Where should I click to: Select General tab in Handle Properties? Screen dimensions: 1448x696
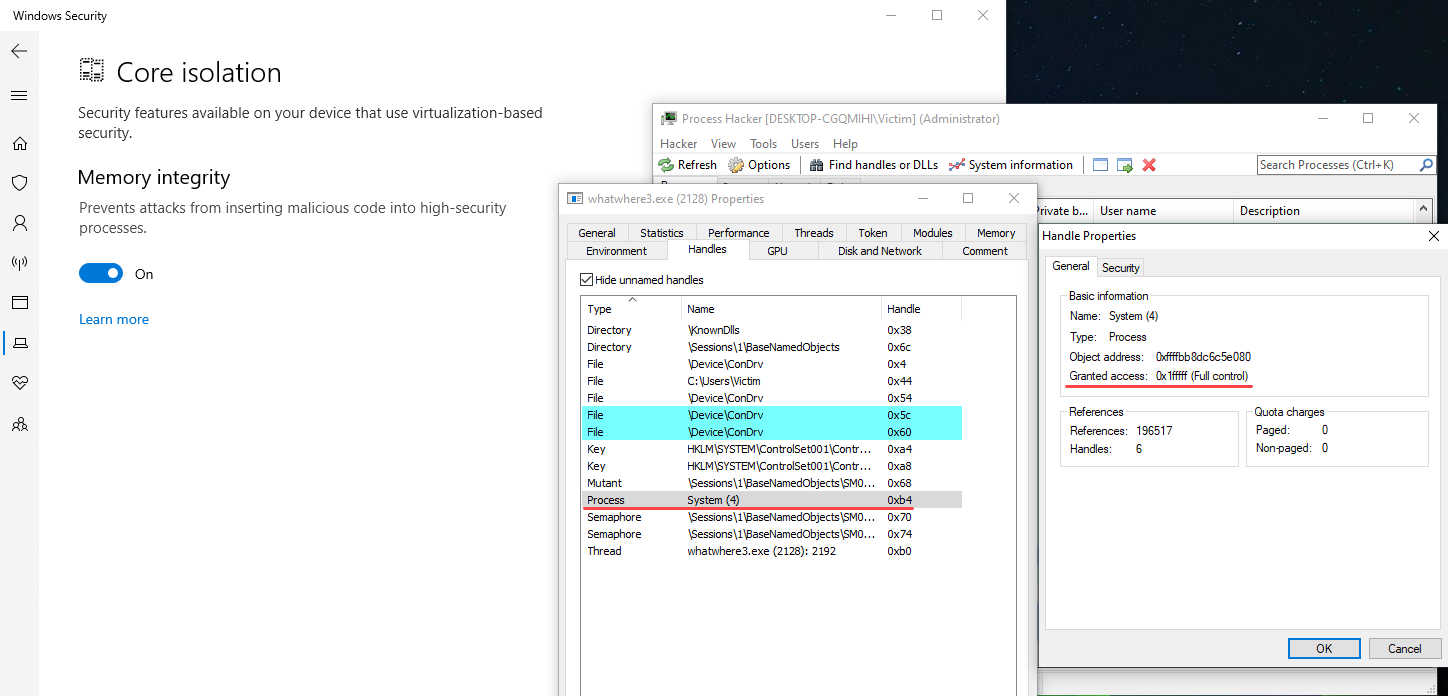coord(1071,266)
